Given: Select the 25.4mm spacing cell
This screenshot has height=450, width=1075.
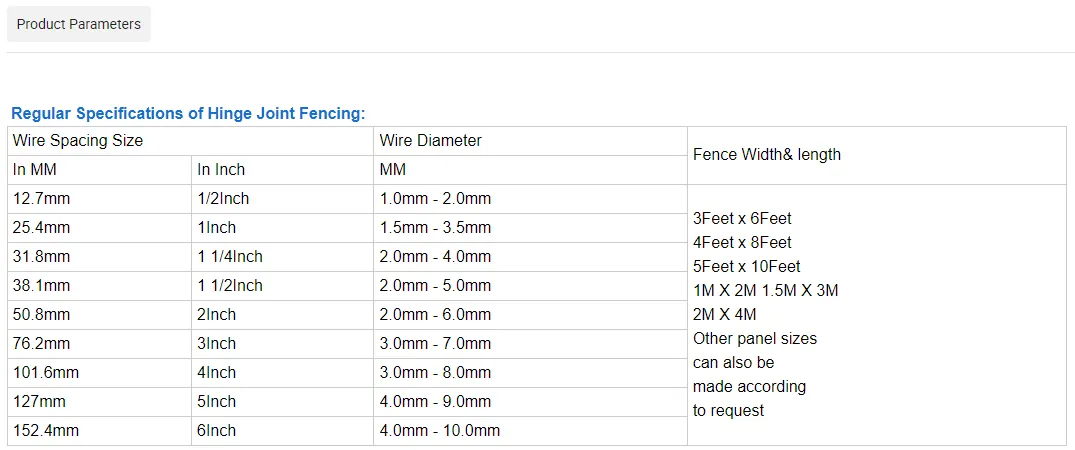Looking at the screenshot, I should coord(42,228).
